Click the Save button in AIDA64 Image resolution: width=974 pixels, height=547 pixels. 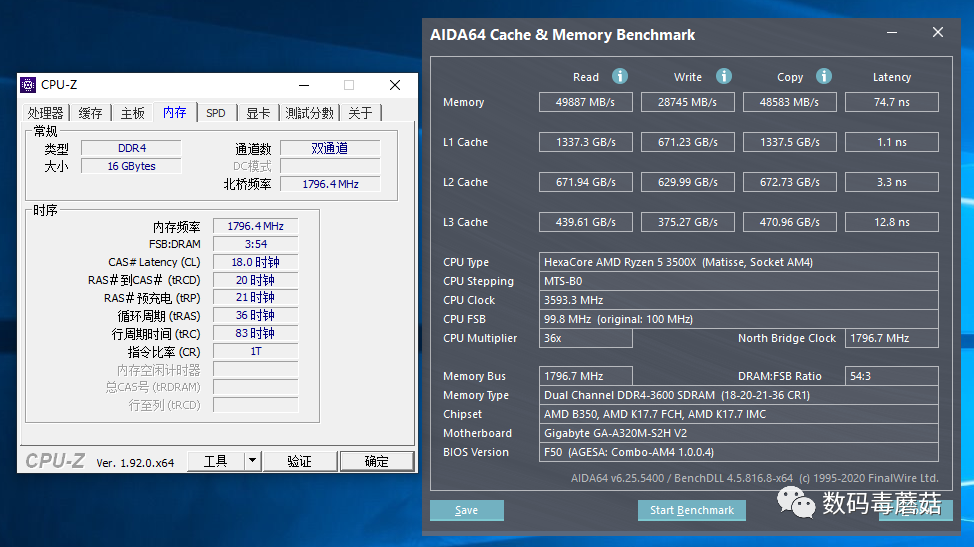tap(467, 510)
